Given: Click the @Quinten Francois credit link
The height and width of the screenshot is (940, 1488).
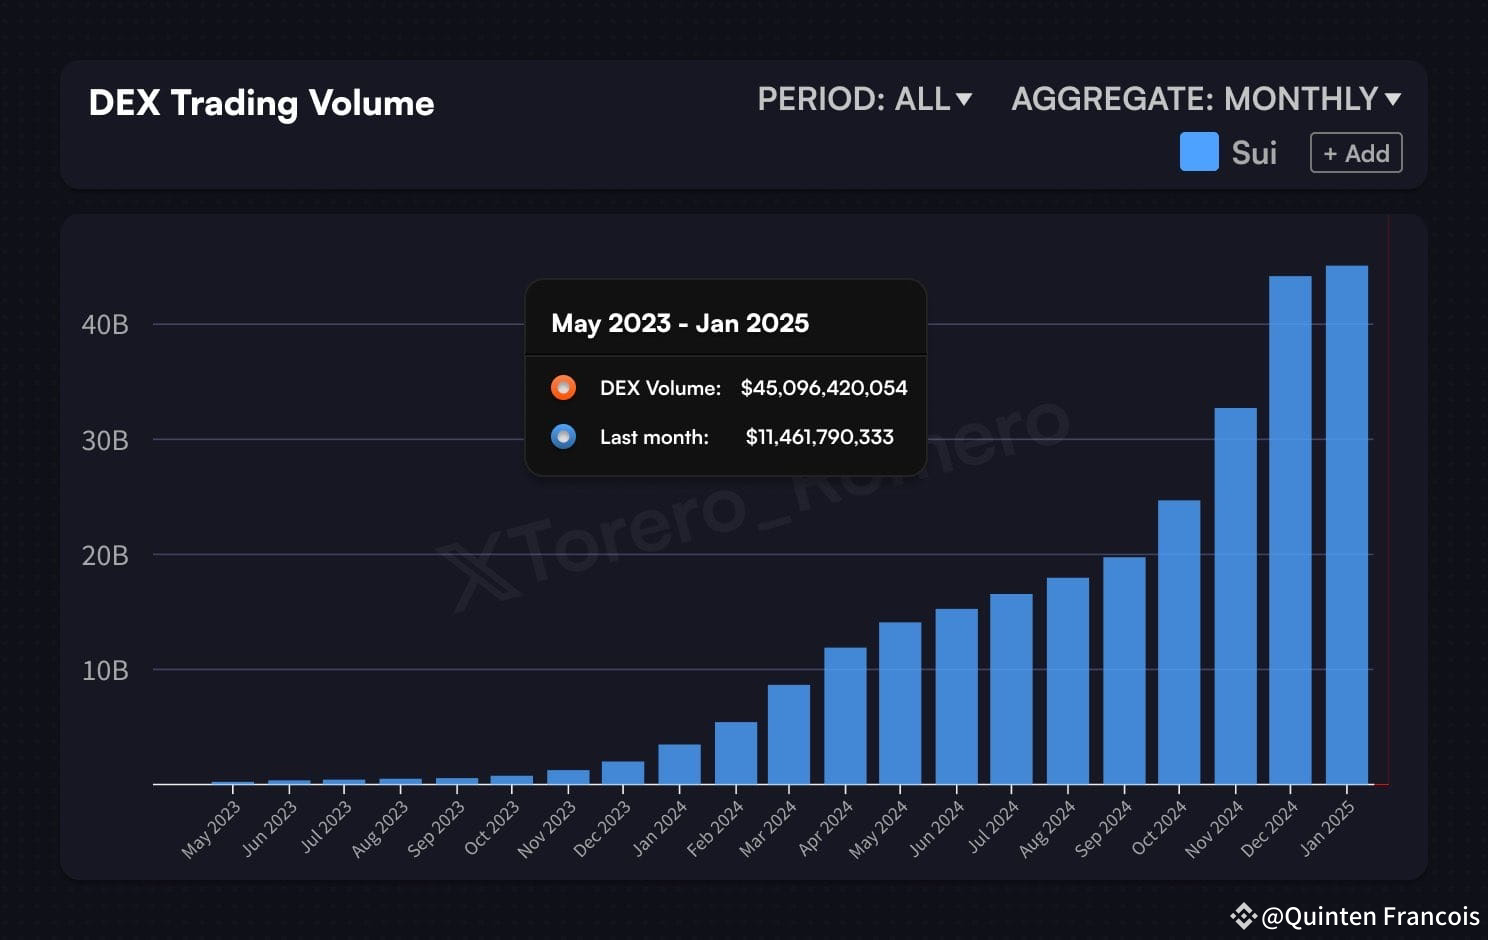Looking at the screenshot, I should pos(1372,916).
